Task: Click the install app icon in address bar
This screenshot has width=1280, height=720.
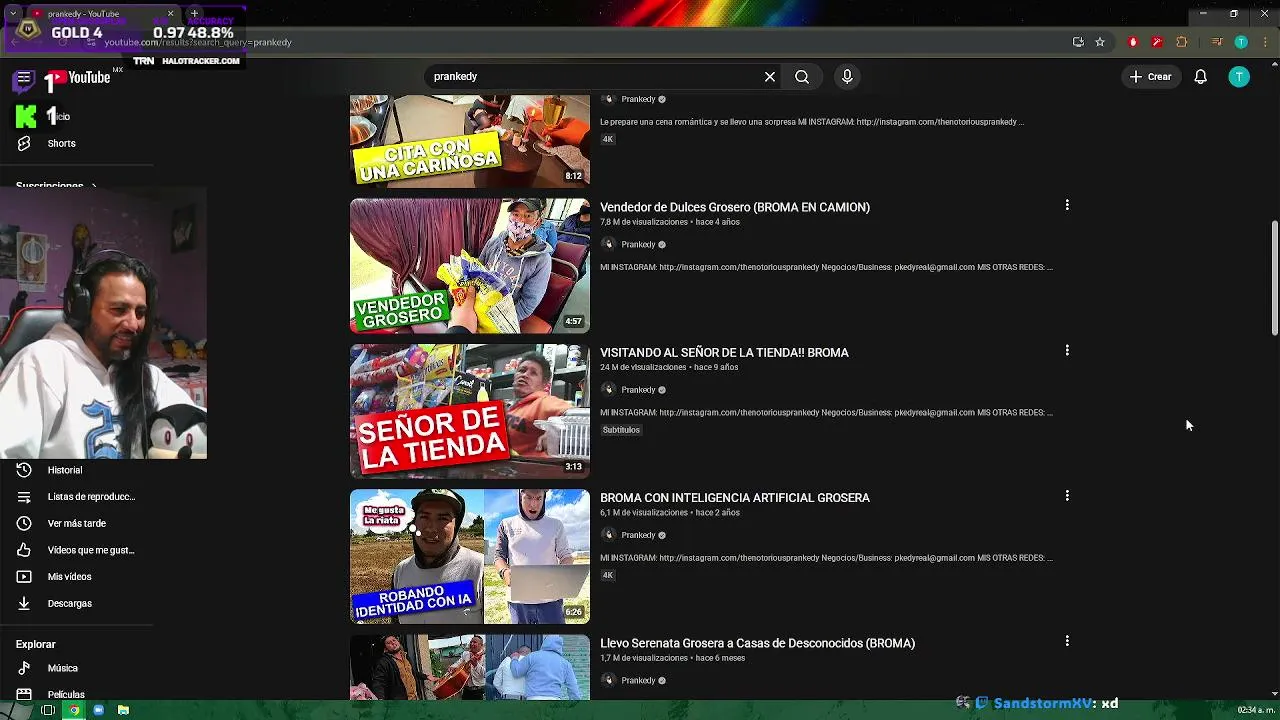Action: pos(1078,42)
